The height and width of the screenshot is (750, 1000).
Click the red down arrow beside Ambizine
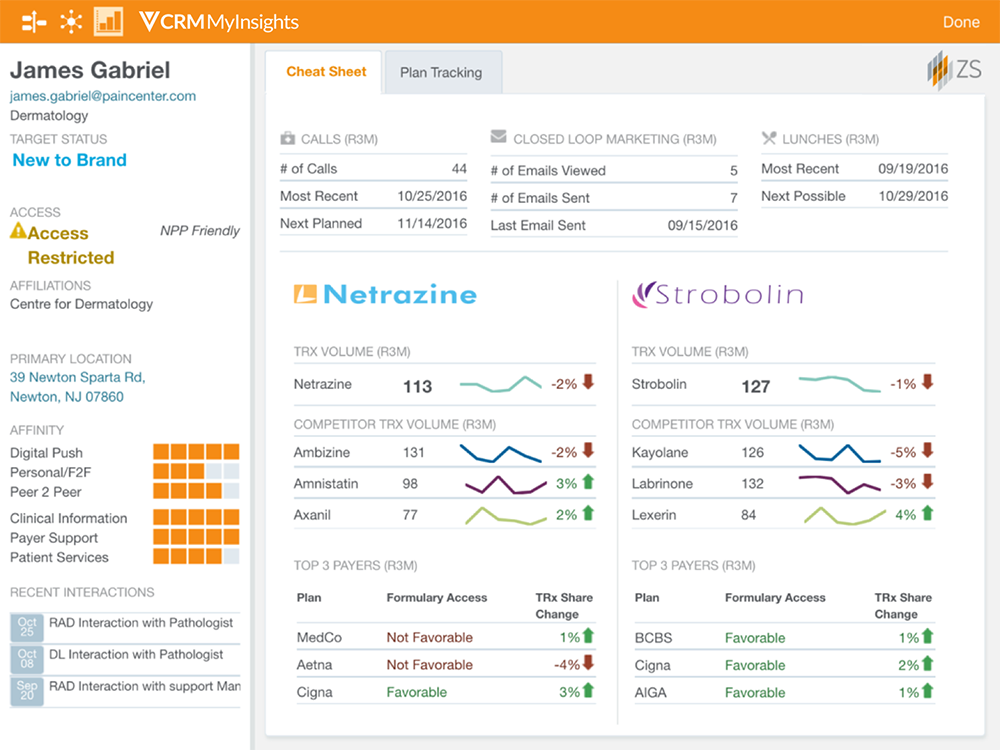[588, 452]
